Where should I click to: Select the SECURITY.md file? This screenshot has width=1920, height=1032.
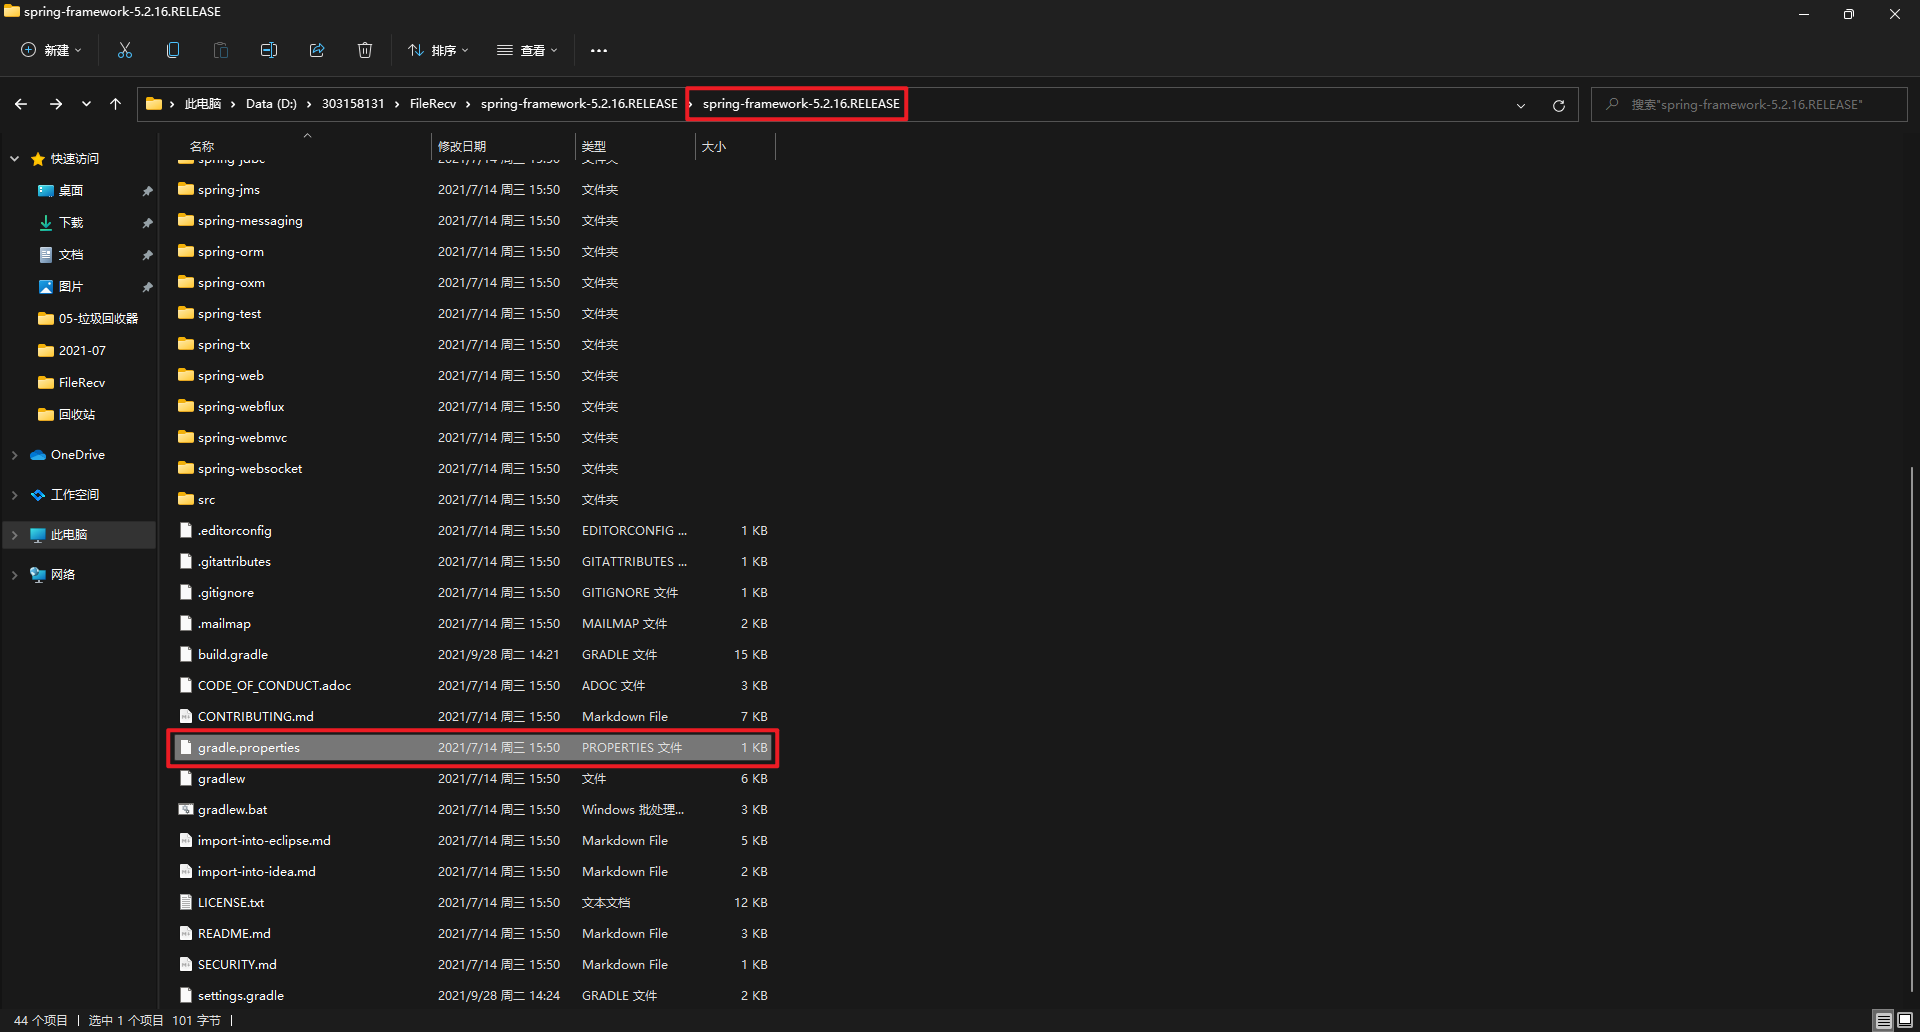click(x=473, y=964)
